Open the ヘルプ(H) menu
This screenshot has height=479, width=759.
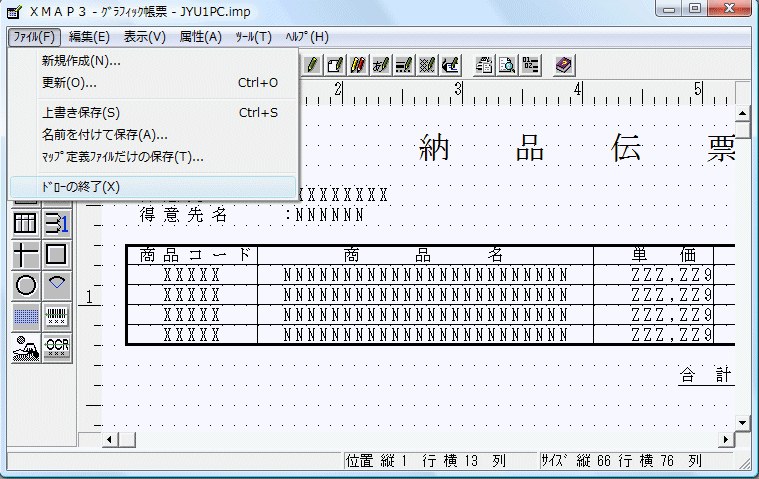click(307, 37)
